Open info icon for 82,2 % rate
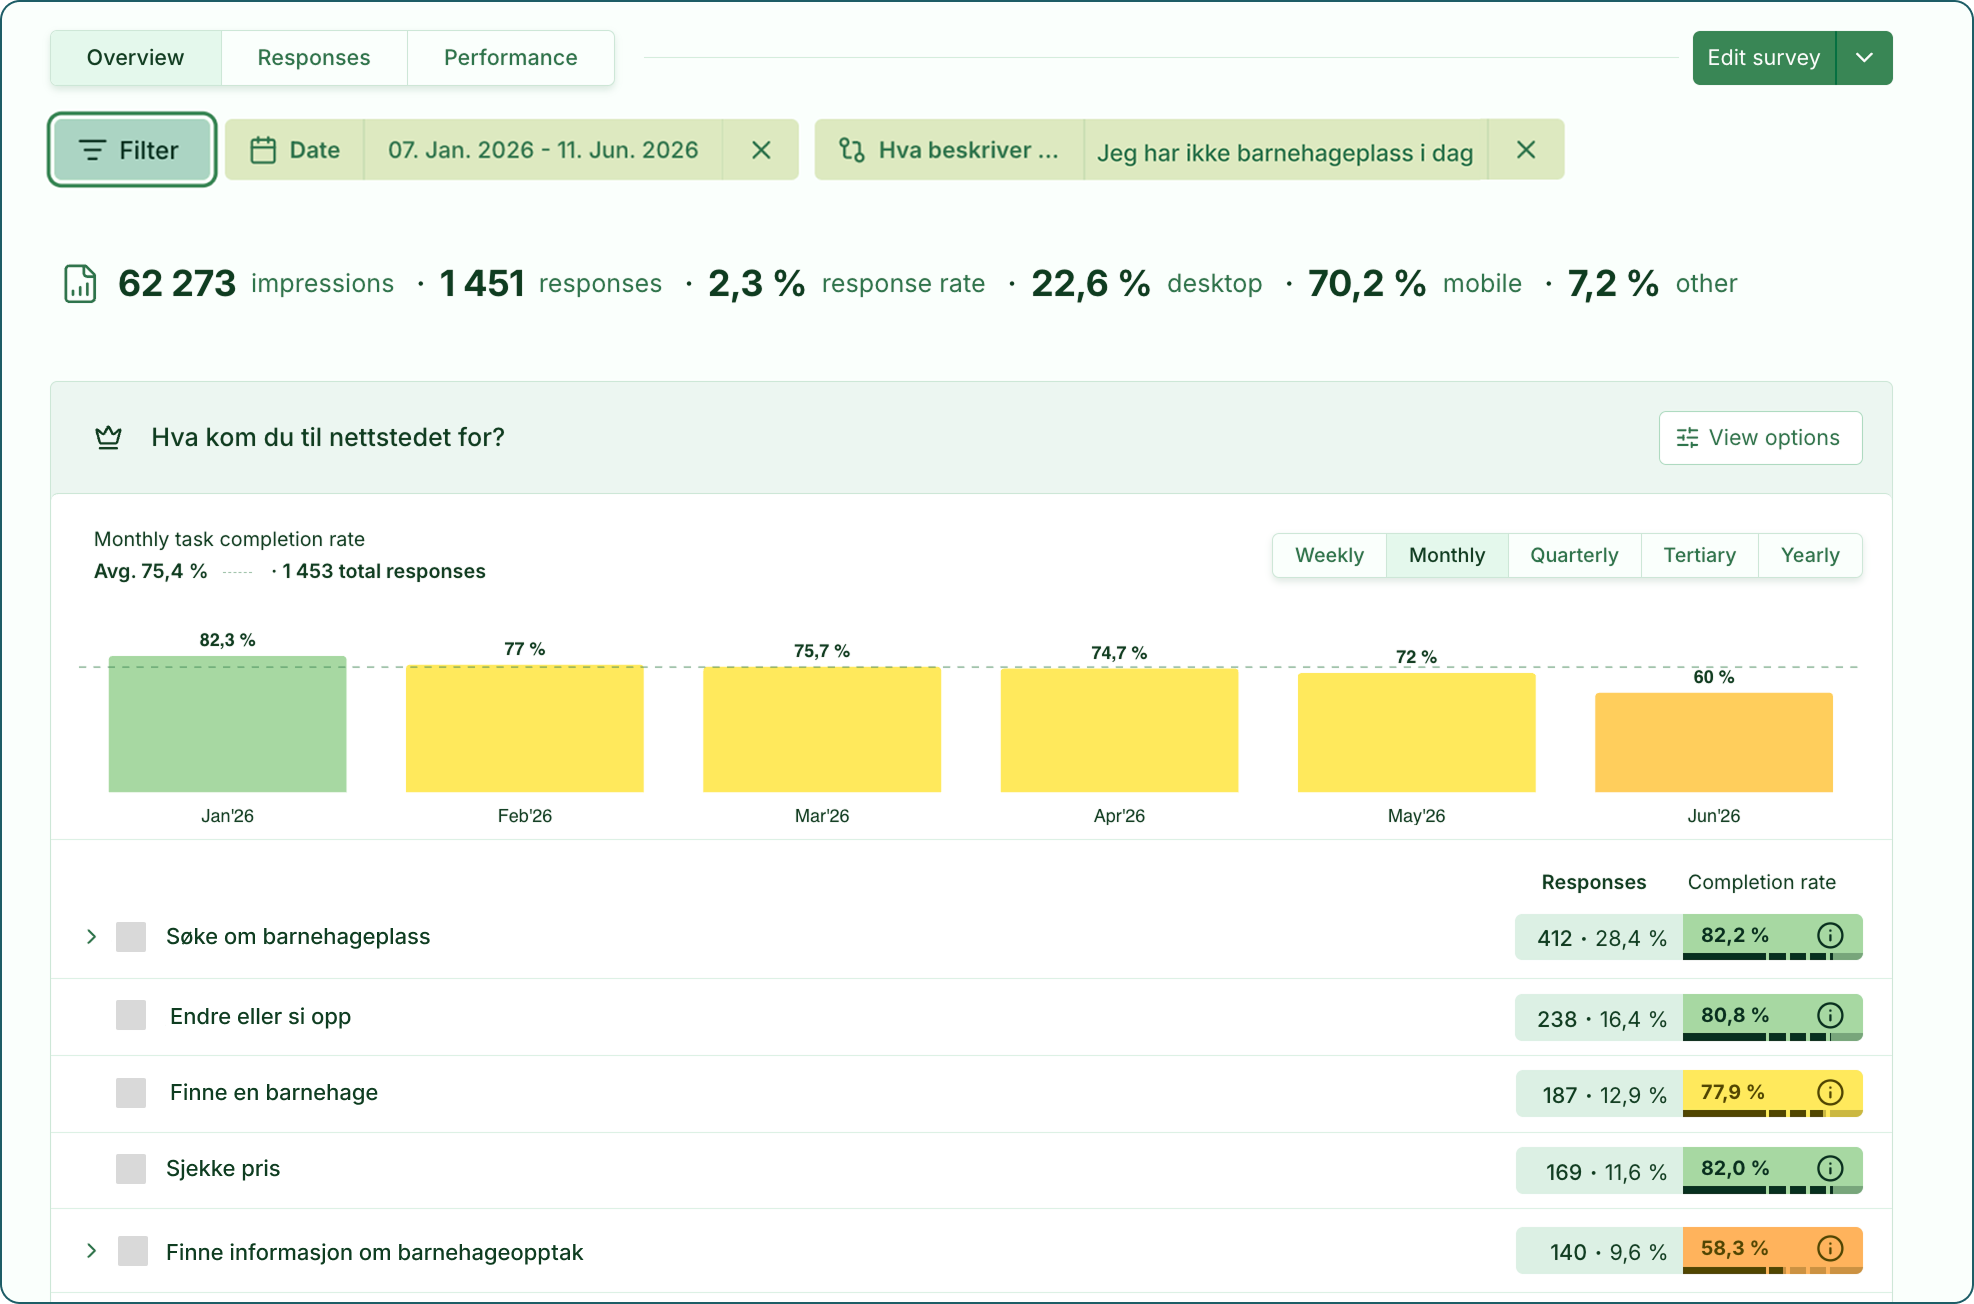Screen dimensions: 1974x1304 (x=1830, y=935)
